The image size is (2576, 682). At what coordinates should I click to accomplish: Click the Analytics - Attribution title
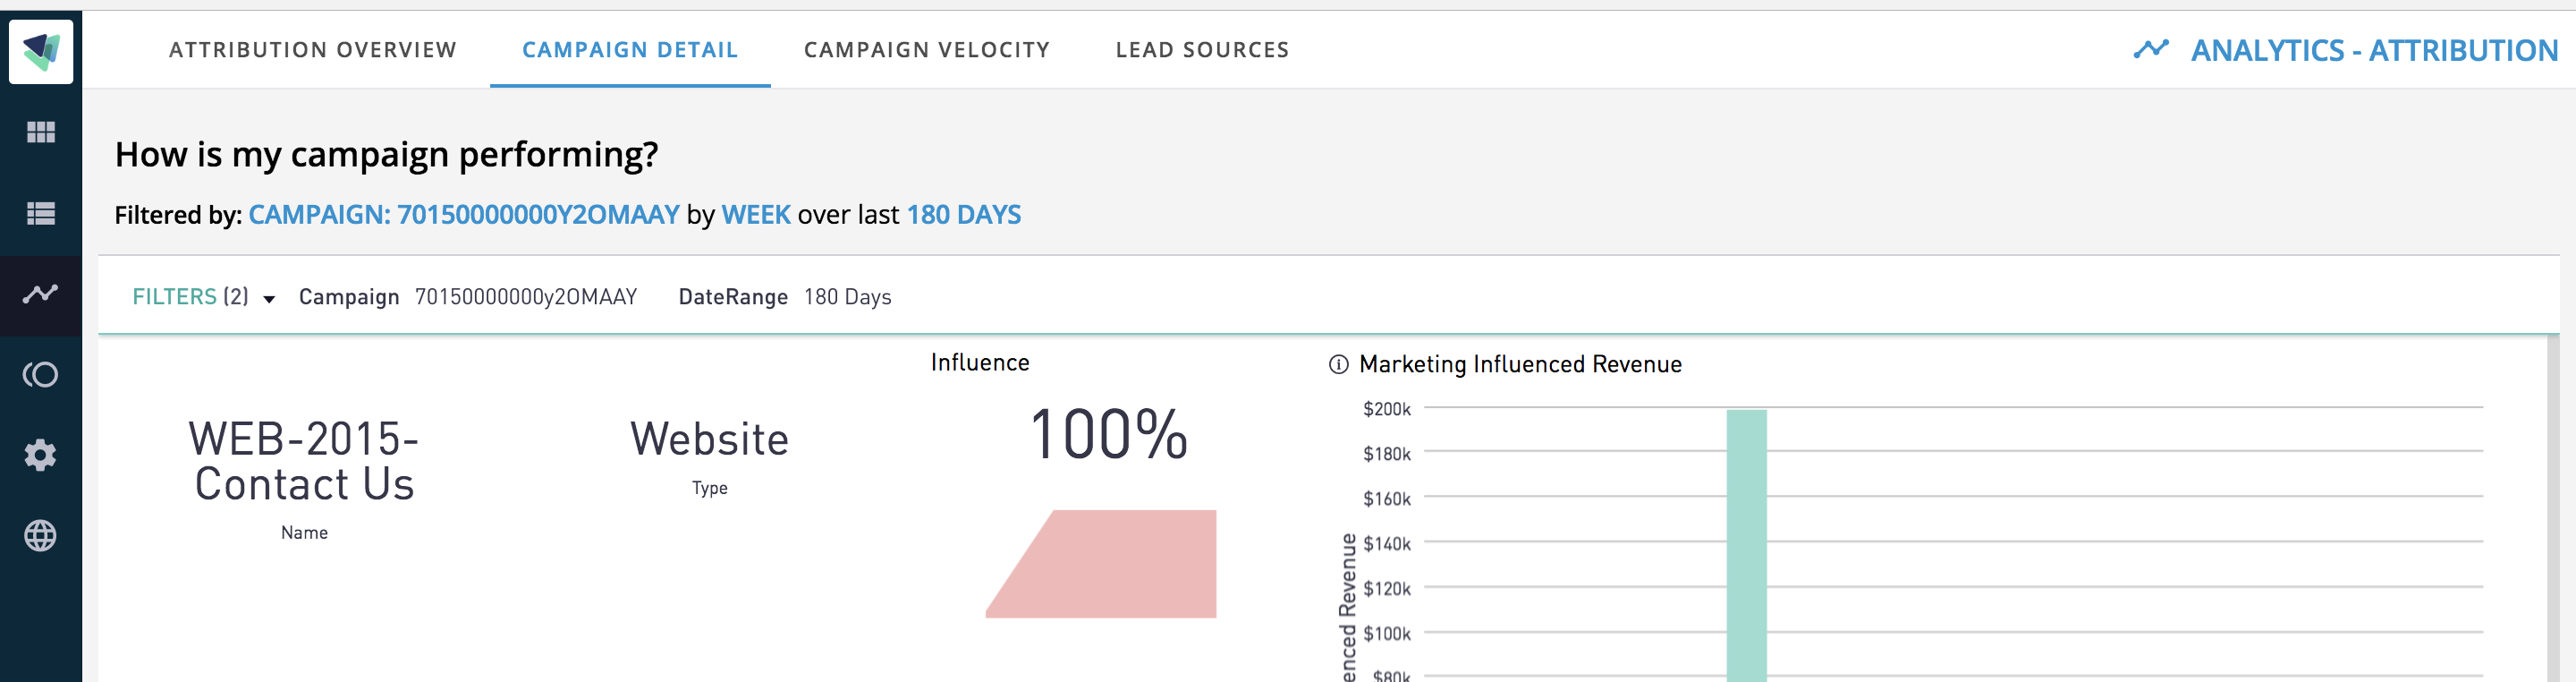click(x=2374, y=50)
